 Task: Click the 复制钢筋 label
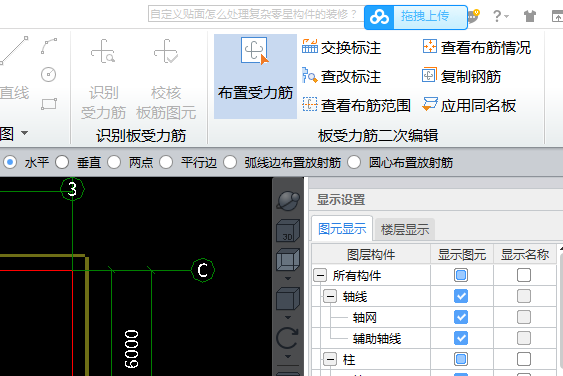pos(471,76)
